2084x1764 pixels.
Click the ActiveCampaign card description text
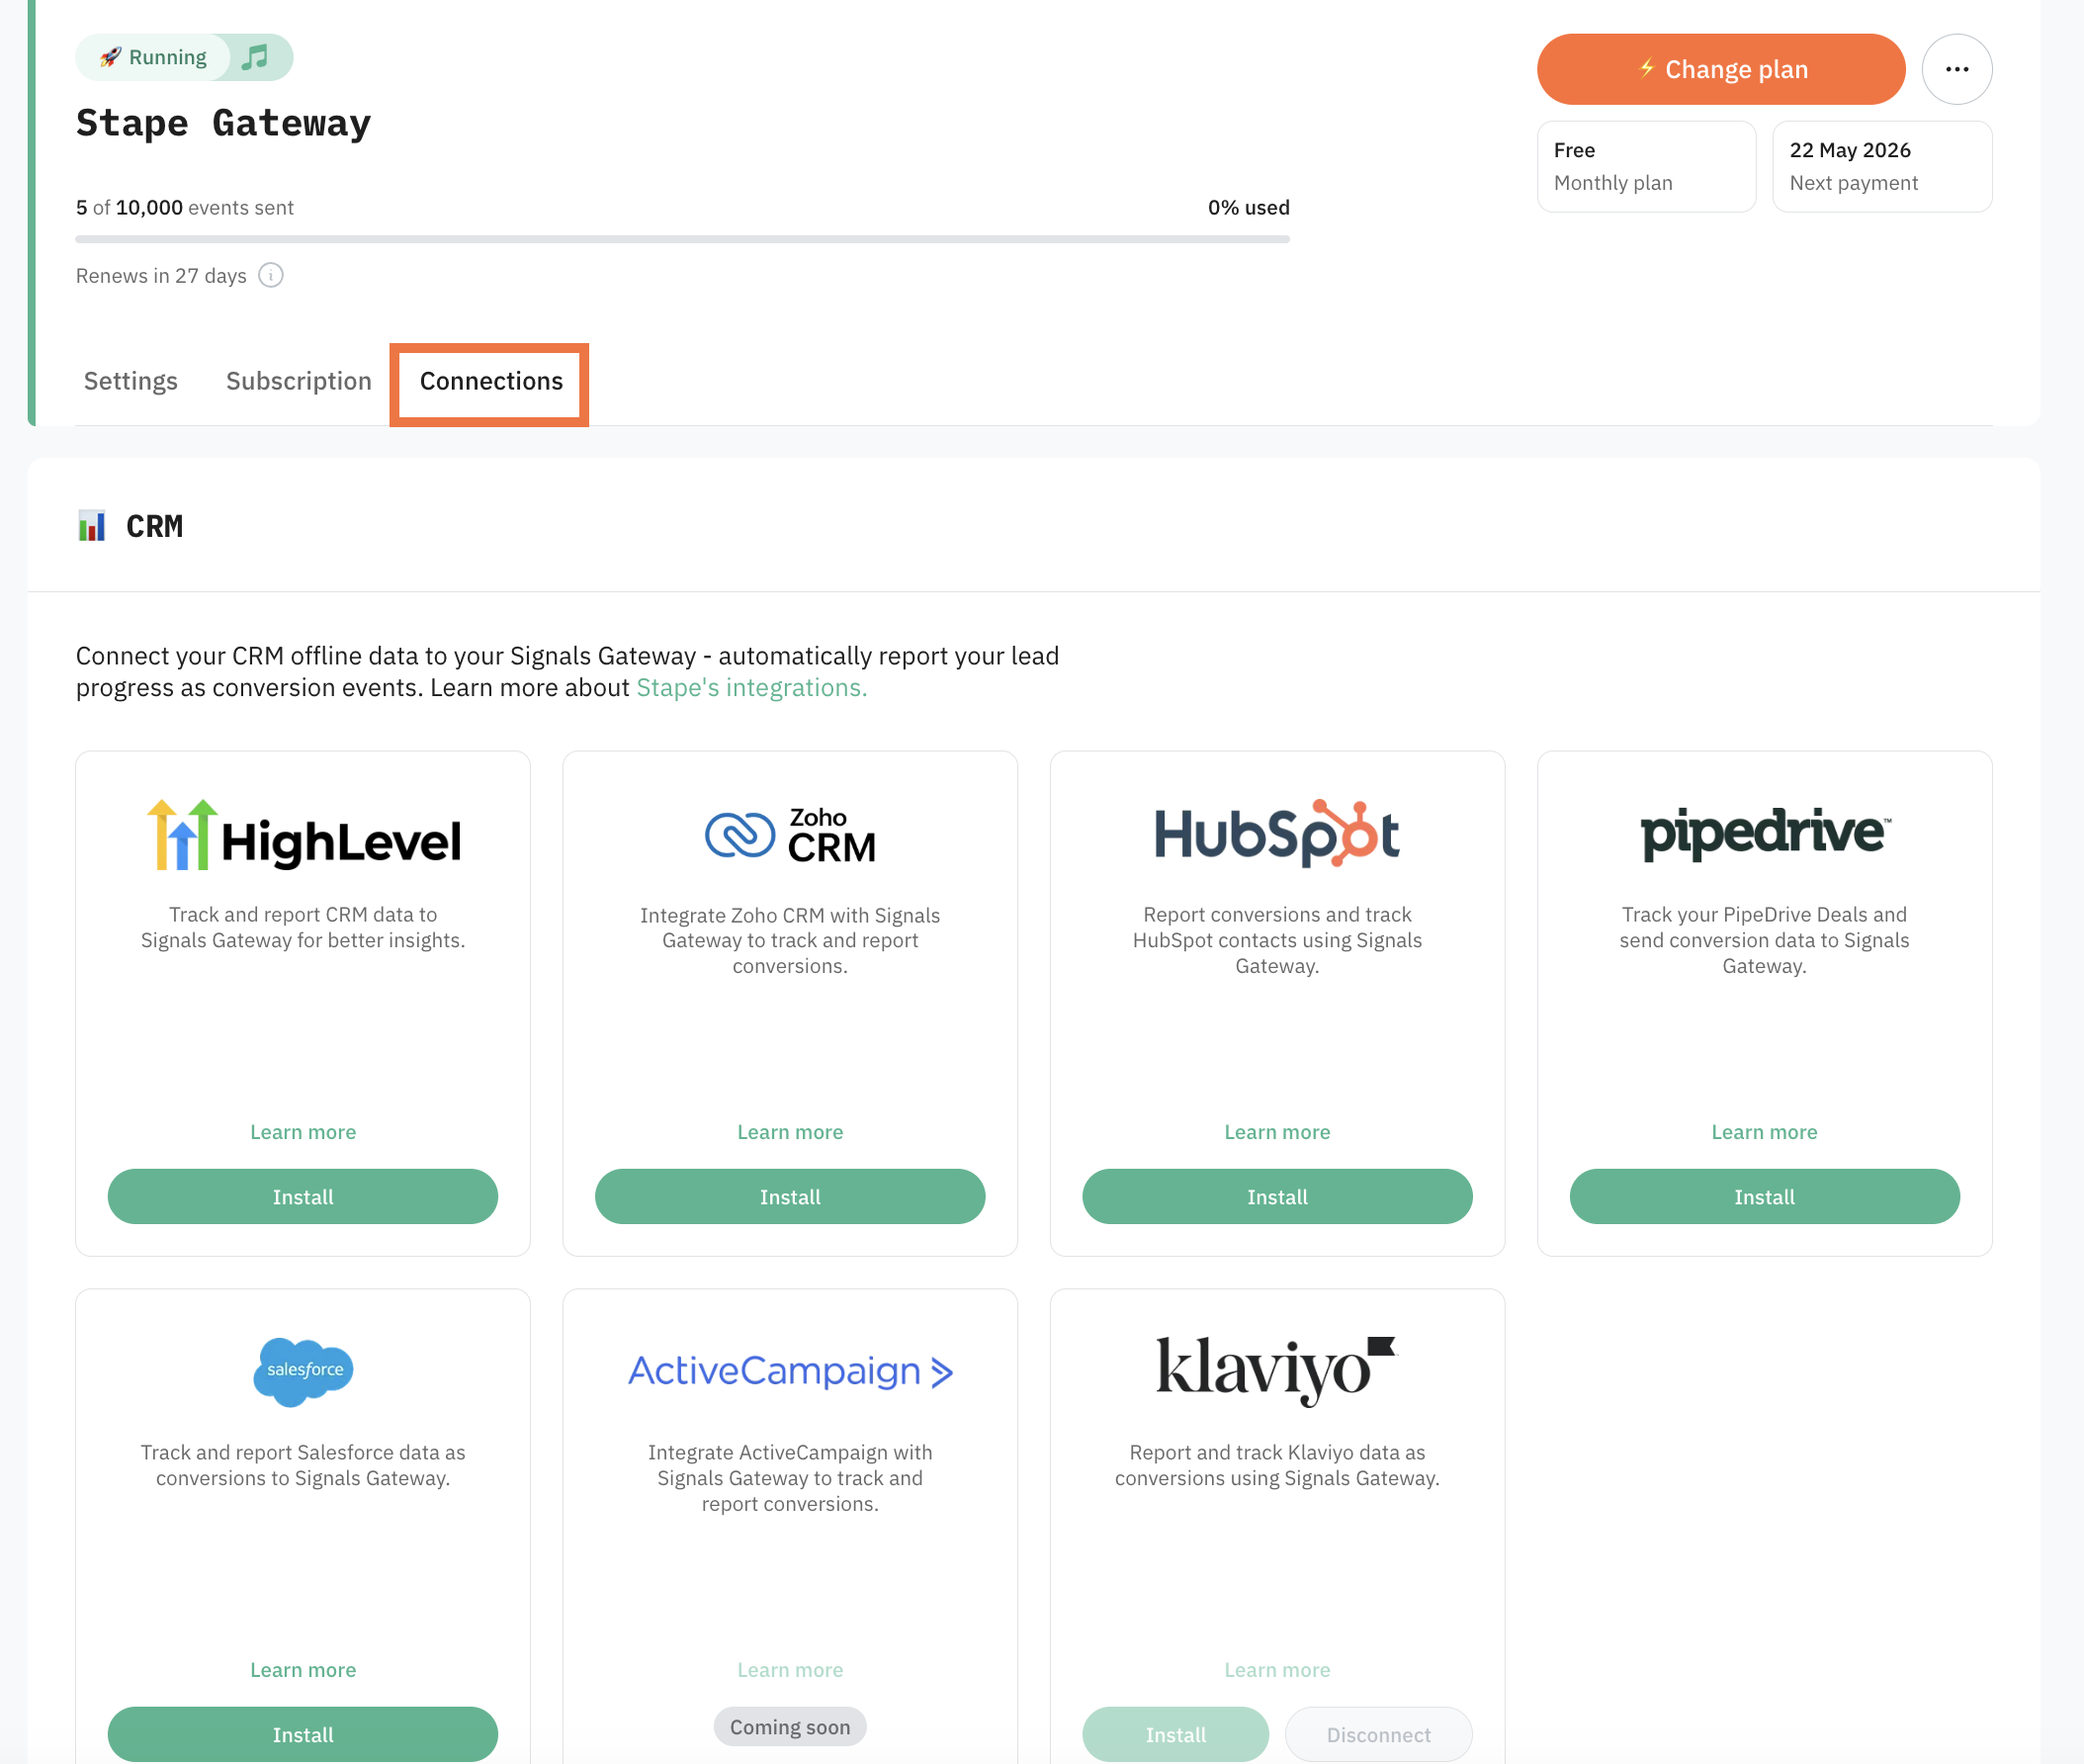(x=790, y=1478)
